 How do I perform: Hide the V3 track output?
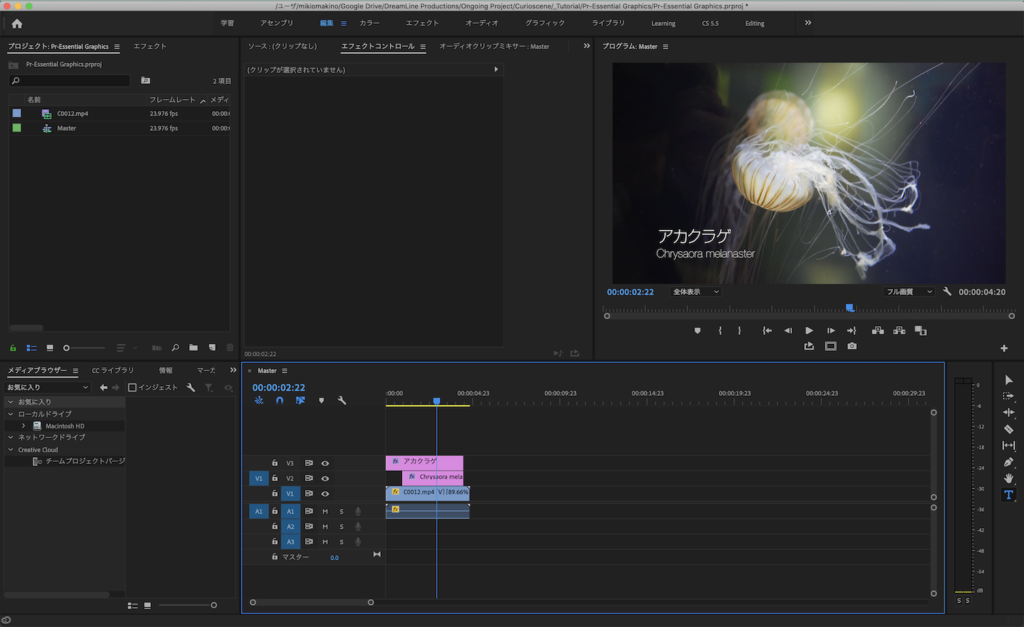(x=325, y=463)
